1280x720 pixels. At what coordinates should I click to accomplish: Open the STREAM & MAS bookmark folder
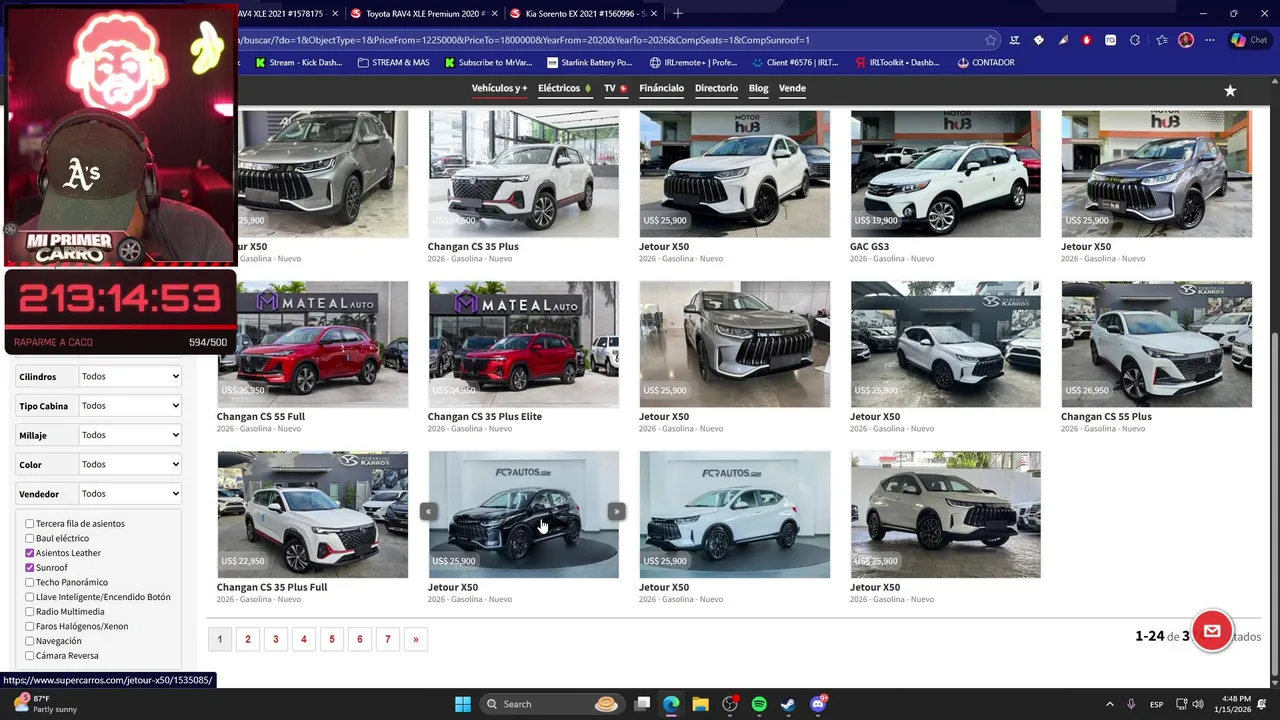(393, 62)
